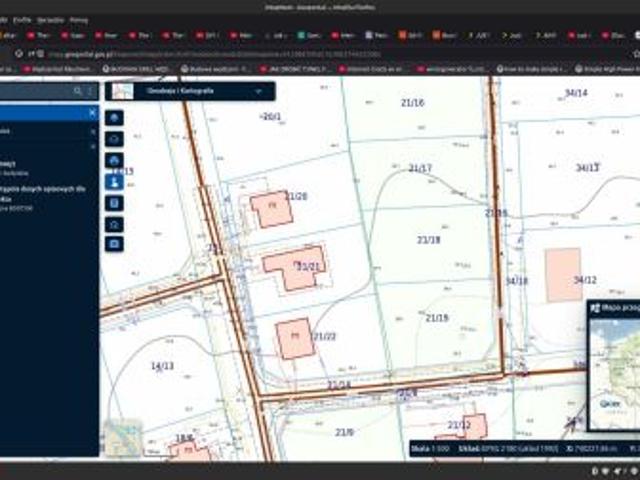Click parcel label 21/18 on the map
The image size is (640, 480).
(x=428, y=240)
